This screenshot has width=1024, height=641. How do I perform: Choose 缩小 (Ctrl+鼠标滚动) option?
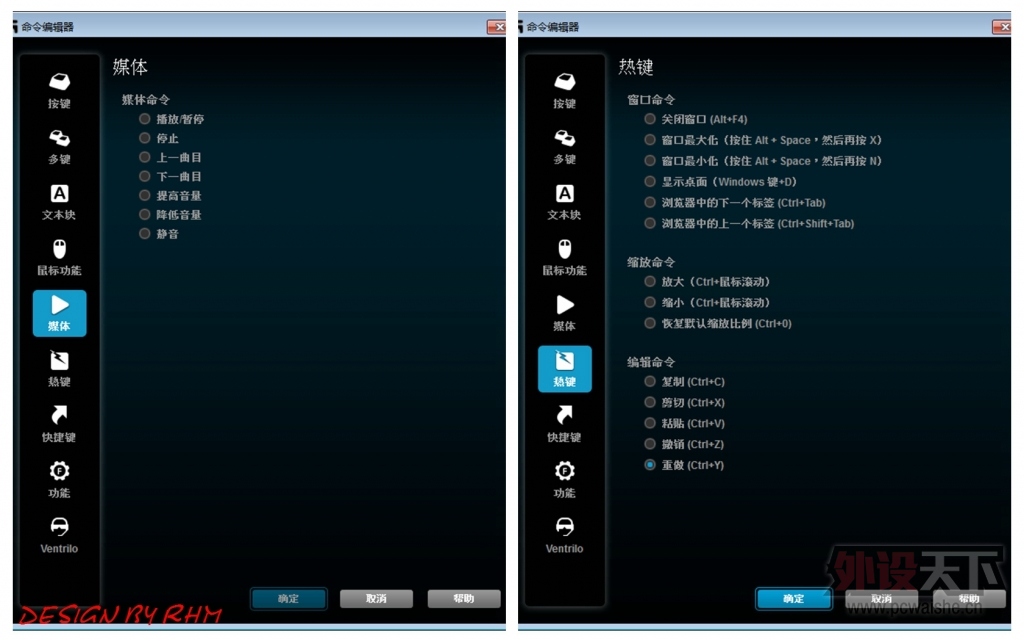650,302
